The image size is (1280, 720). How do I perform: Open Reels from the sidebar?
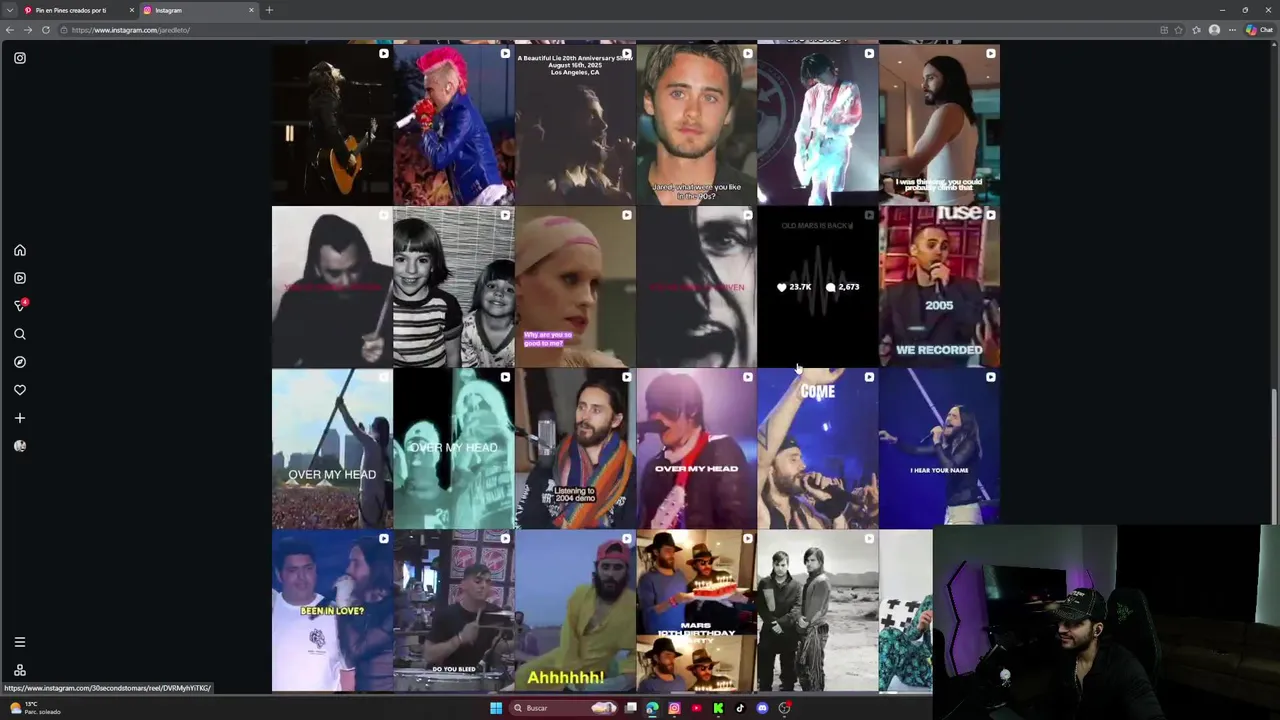pos(19,278)
